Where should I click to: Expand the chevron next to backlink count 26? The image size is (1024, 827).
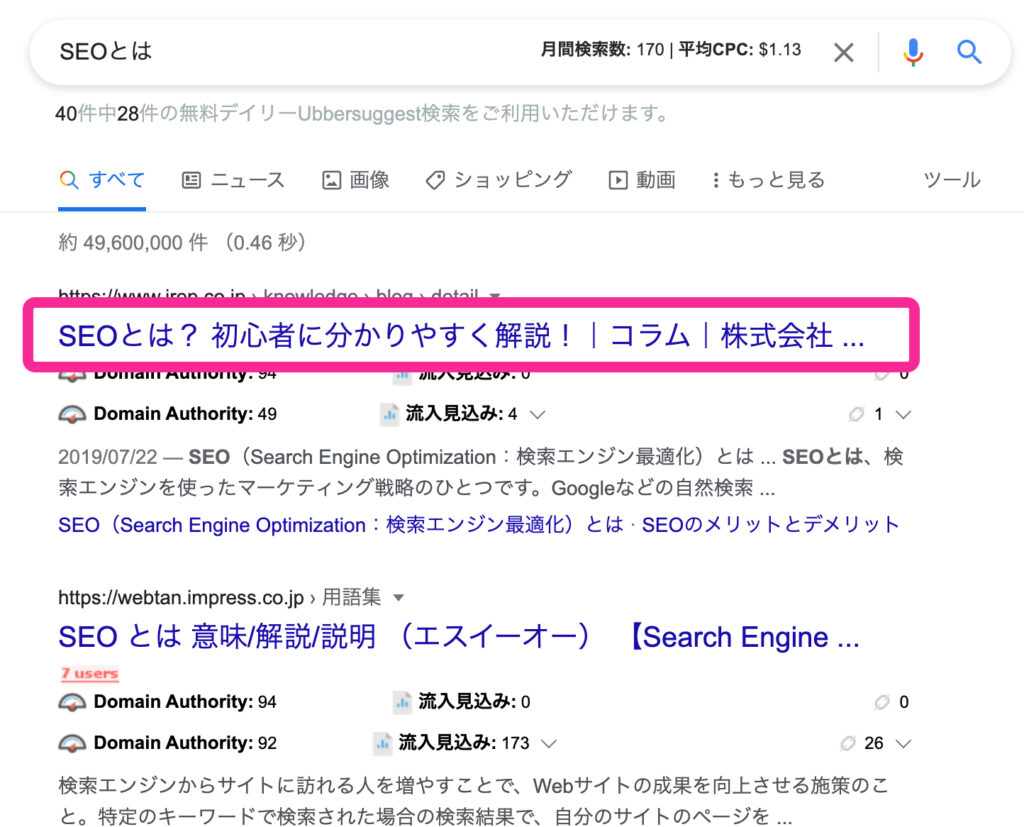[x=903, y=743]
